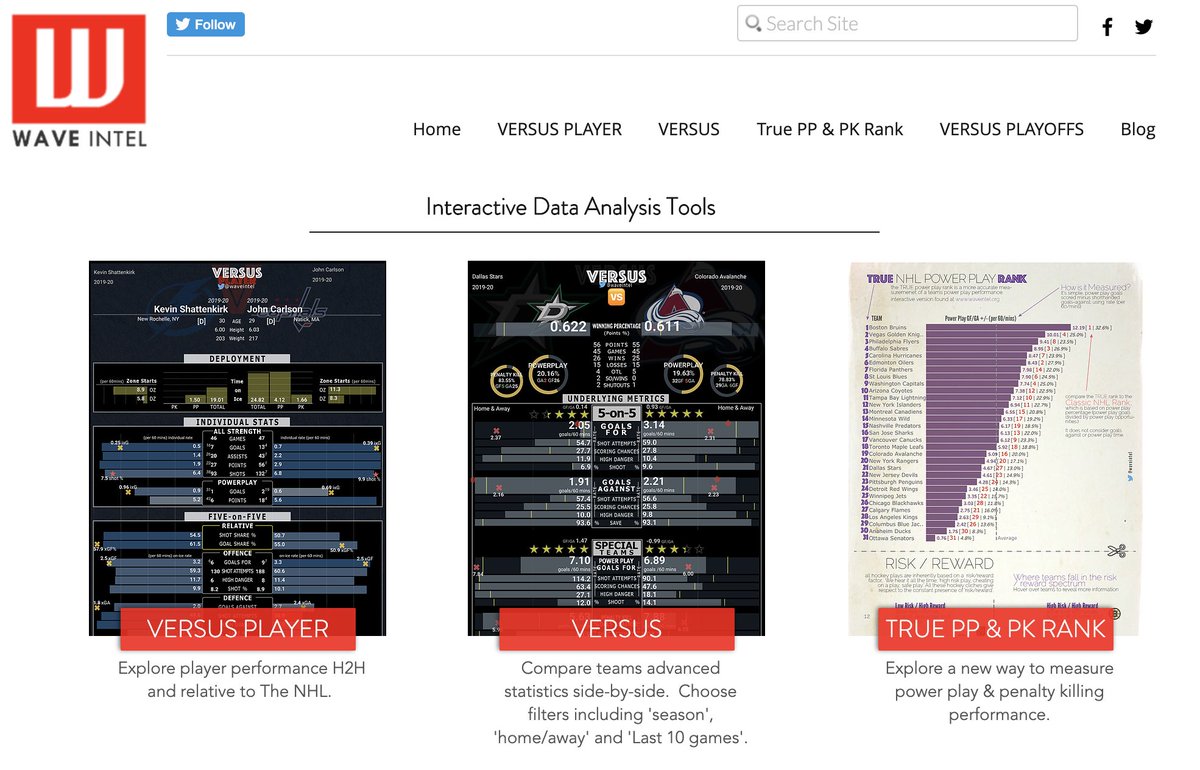Click the magnifier icon in search box

pos(753,23)
